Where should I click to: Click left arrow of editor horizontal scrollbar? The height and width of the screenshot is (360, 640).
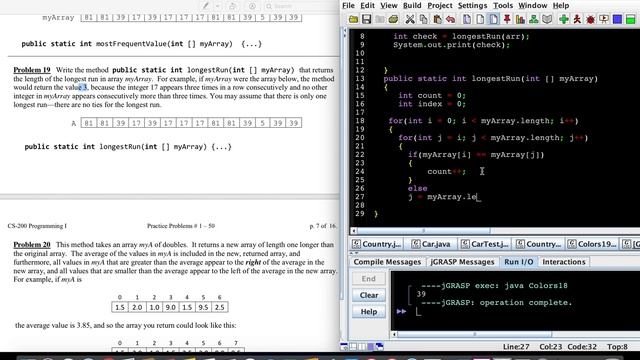tap(353, 231)
